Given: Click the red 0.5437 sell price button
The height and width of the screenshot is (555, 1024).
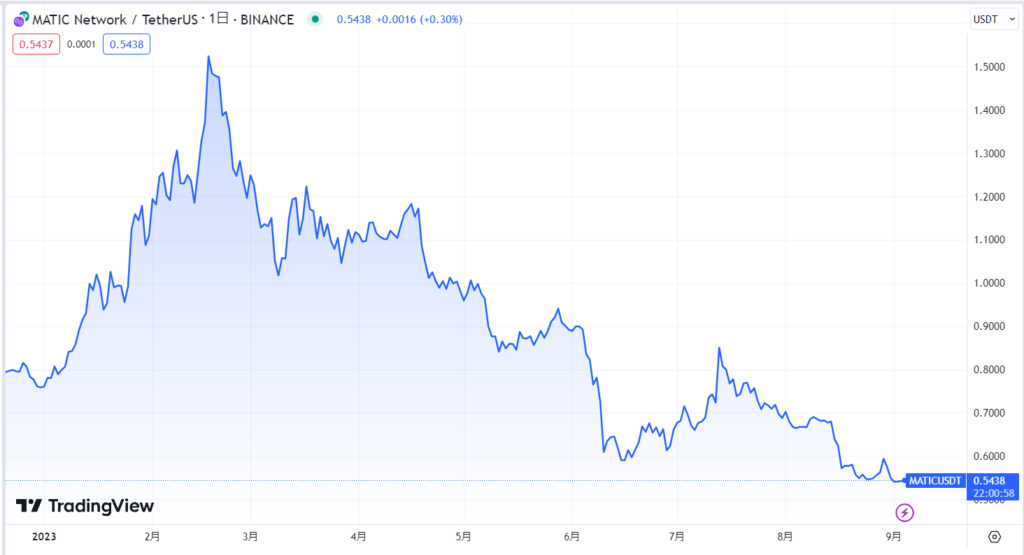Looking at the screenshot, I should (35, 44).
